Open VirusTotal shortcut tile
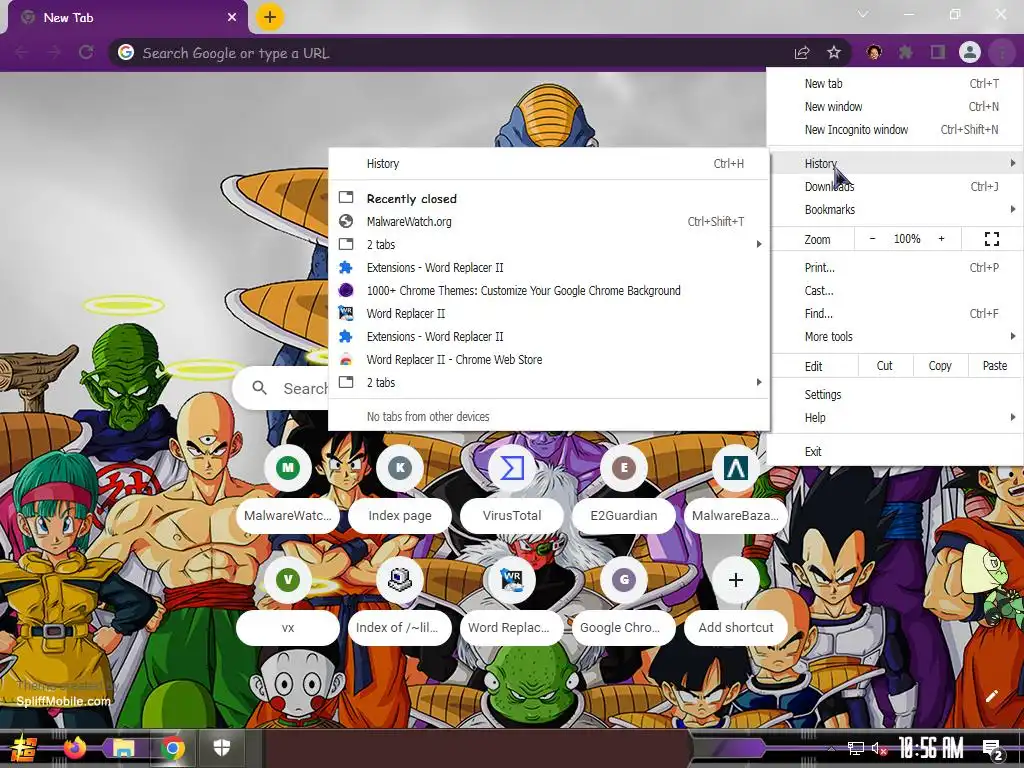 (512, 491)
